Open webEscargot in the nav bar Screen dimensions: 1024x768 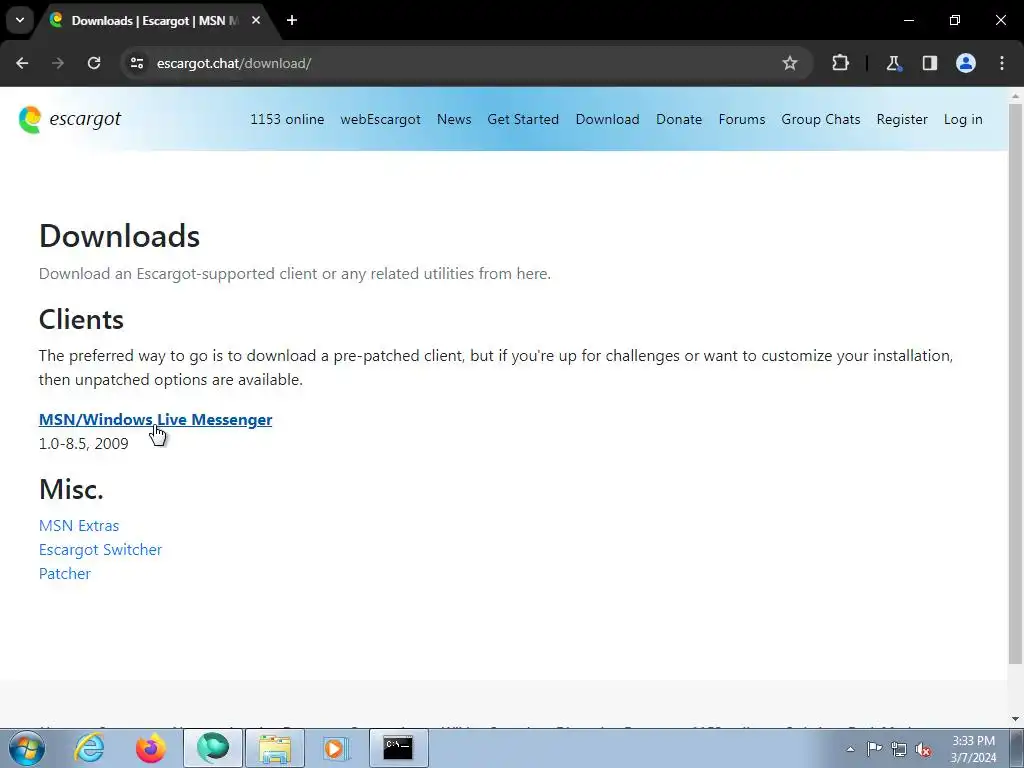pos(381,120)
